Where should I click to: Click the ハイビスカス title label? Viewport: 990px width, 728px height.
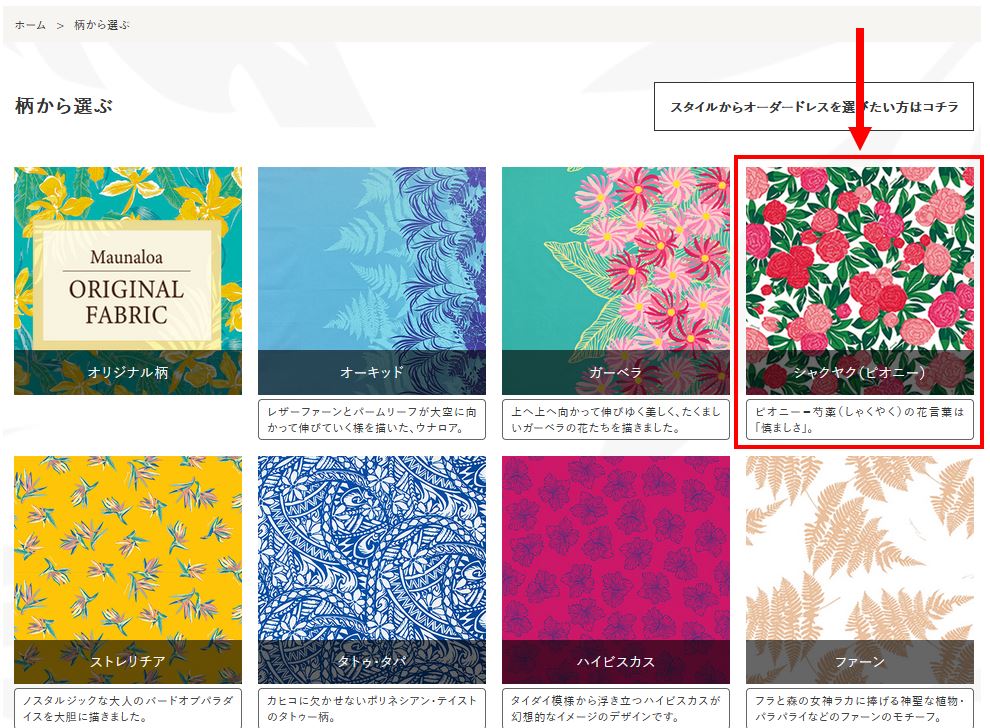616,662
